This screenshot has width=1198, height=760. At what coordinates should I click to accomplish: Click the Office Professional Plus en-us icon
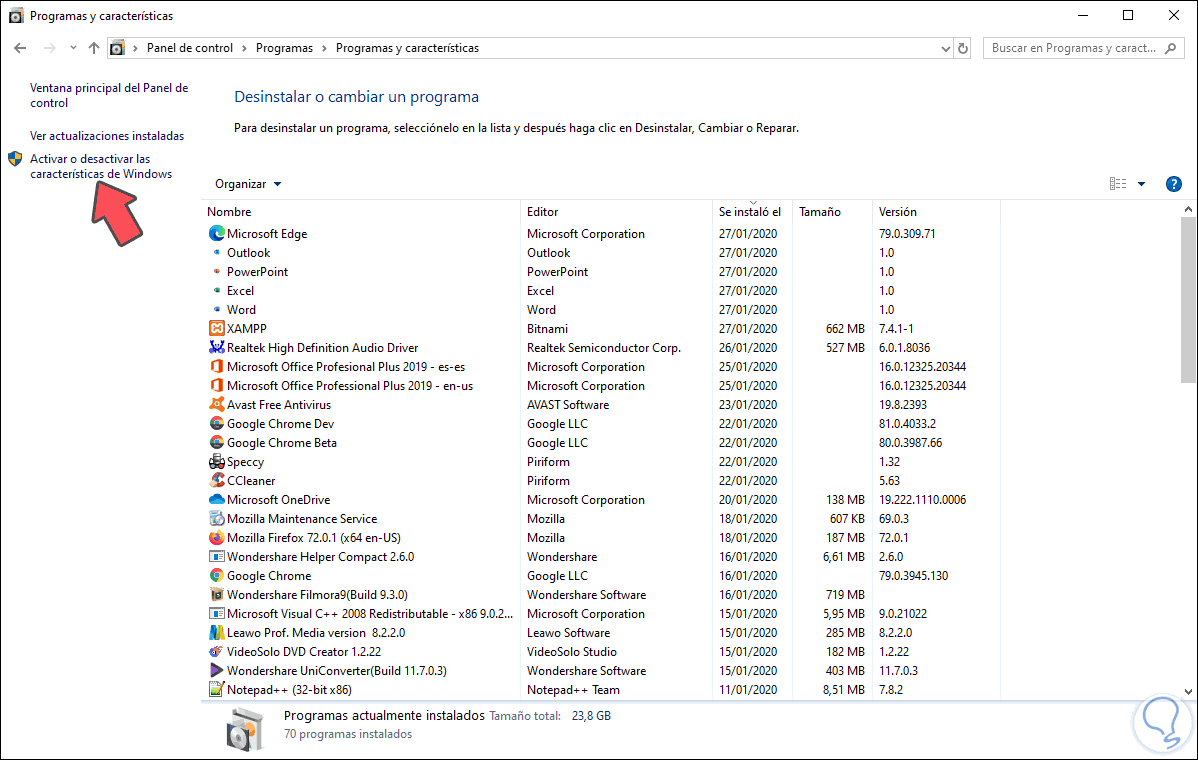tap(216, 386)
